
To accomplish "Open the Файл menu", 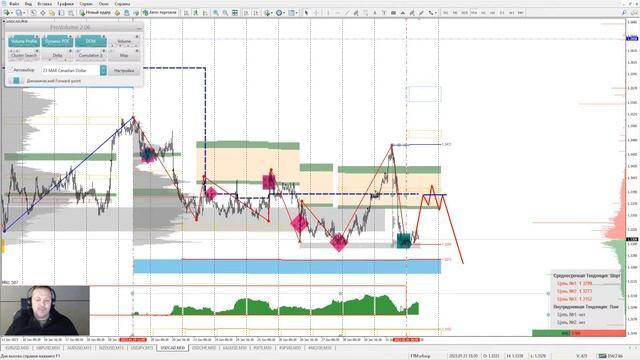I will [x=13, y=4].
